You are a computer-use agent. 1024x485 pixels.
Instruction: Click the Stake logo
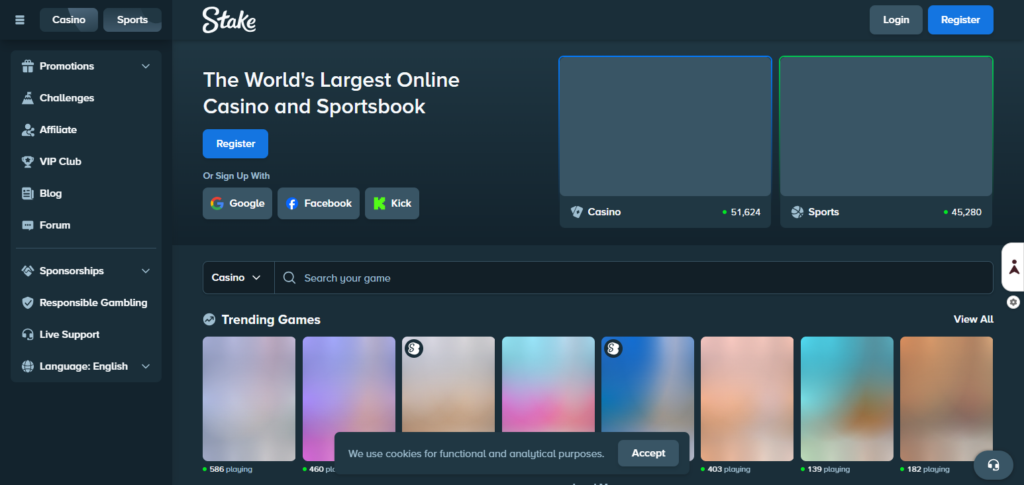[x=229, y=20]
